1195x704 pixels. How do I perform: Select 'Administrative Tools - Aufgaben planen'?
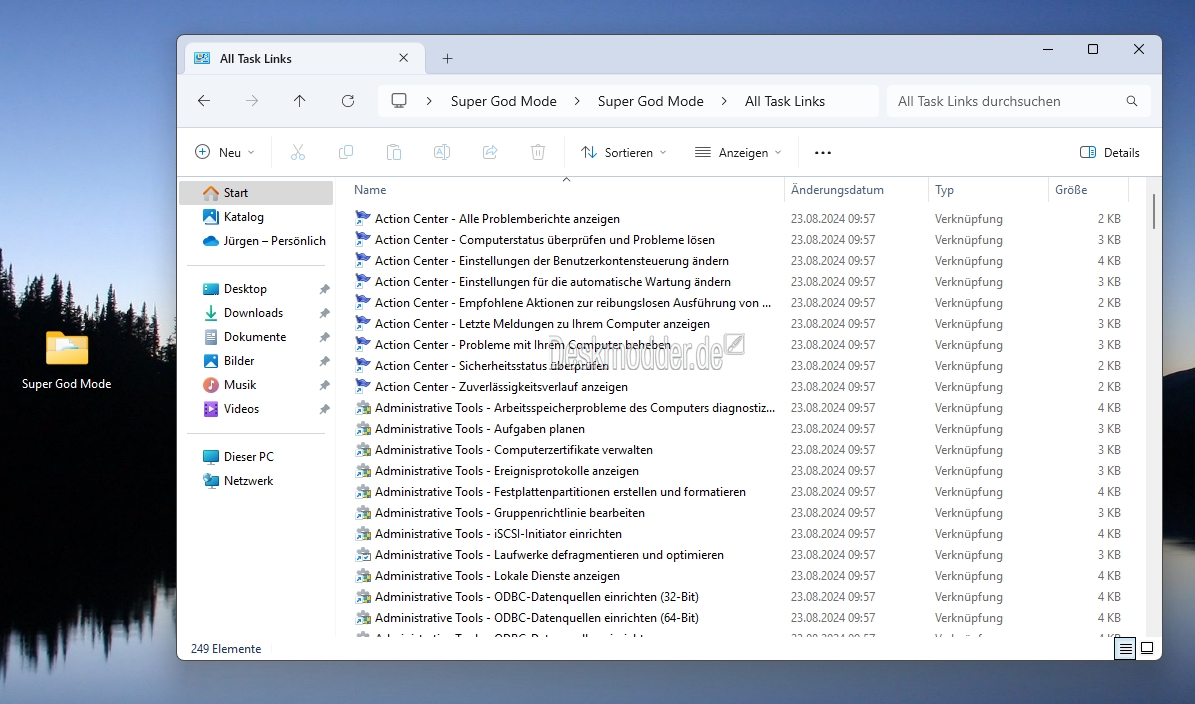[479, 429]
